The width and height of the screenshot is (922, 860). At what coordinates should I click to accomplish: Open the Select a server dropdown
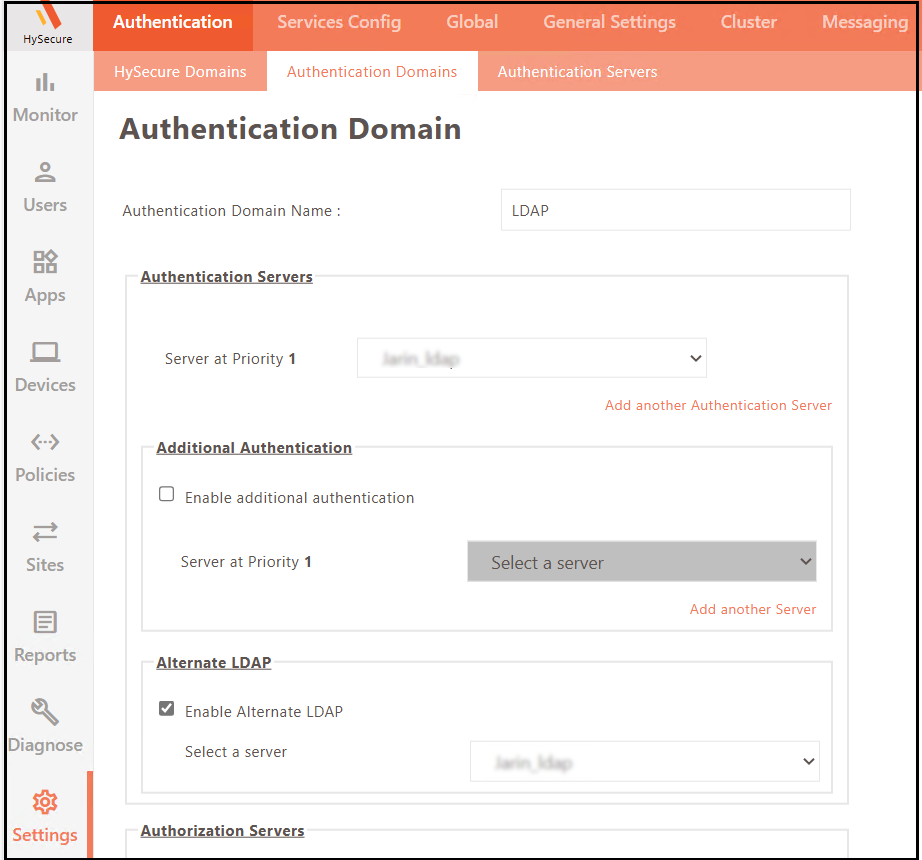641,562
